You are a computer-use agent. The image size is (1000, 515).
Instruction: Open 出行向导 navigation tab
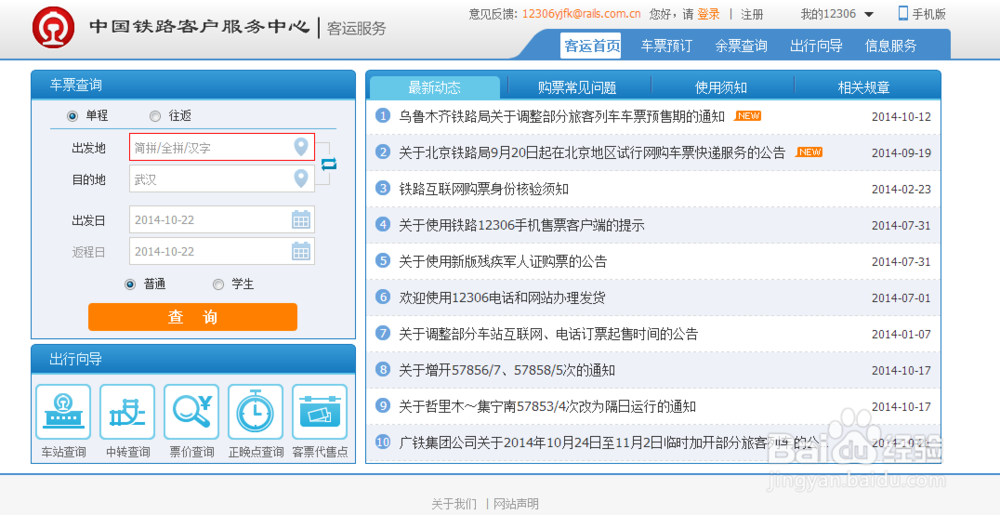[x=816, y=46]
